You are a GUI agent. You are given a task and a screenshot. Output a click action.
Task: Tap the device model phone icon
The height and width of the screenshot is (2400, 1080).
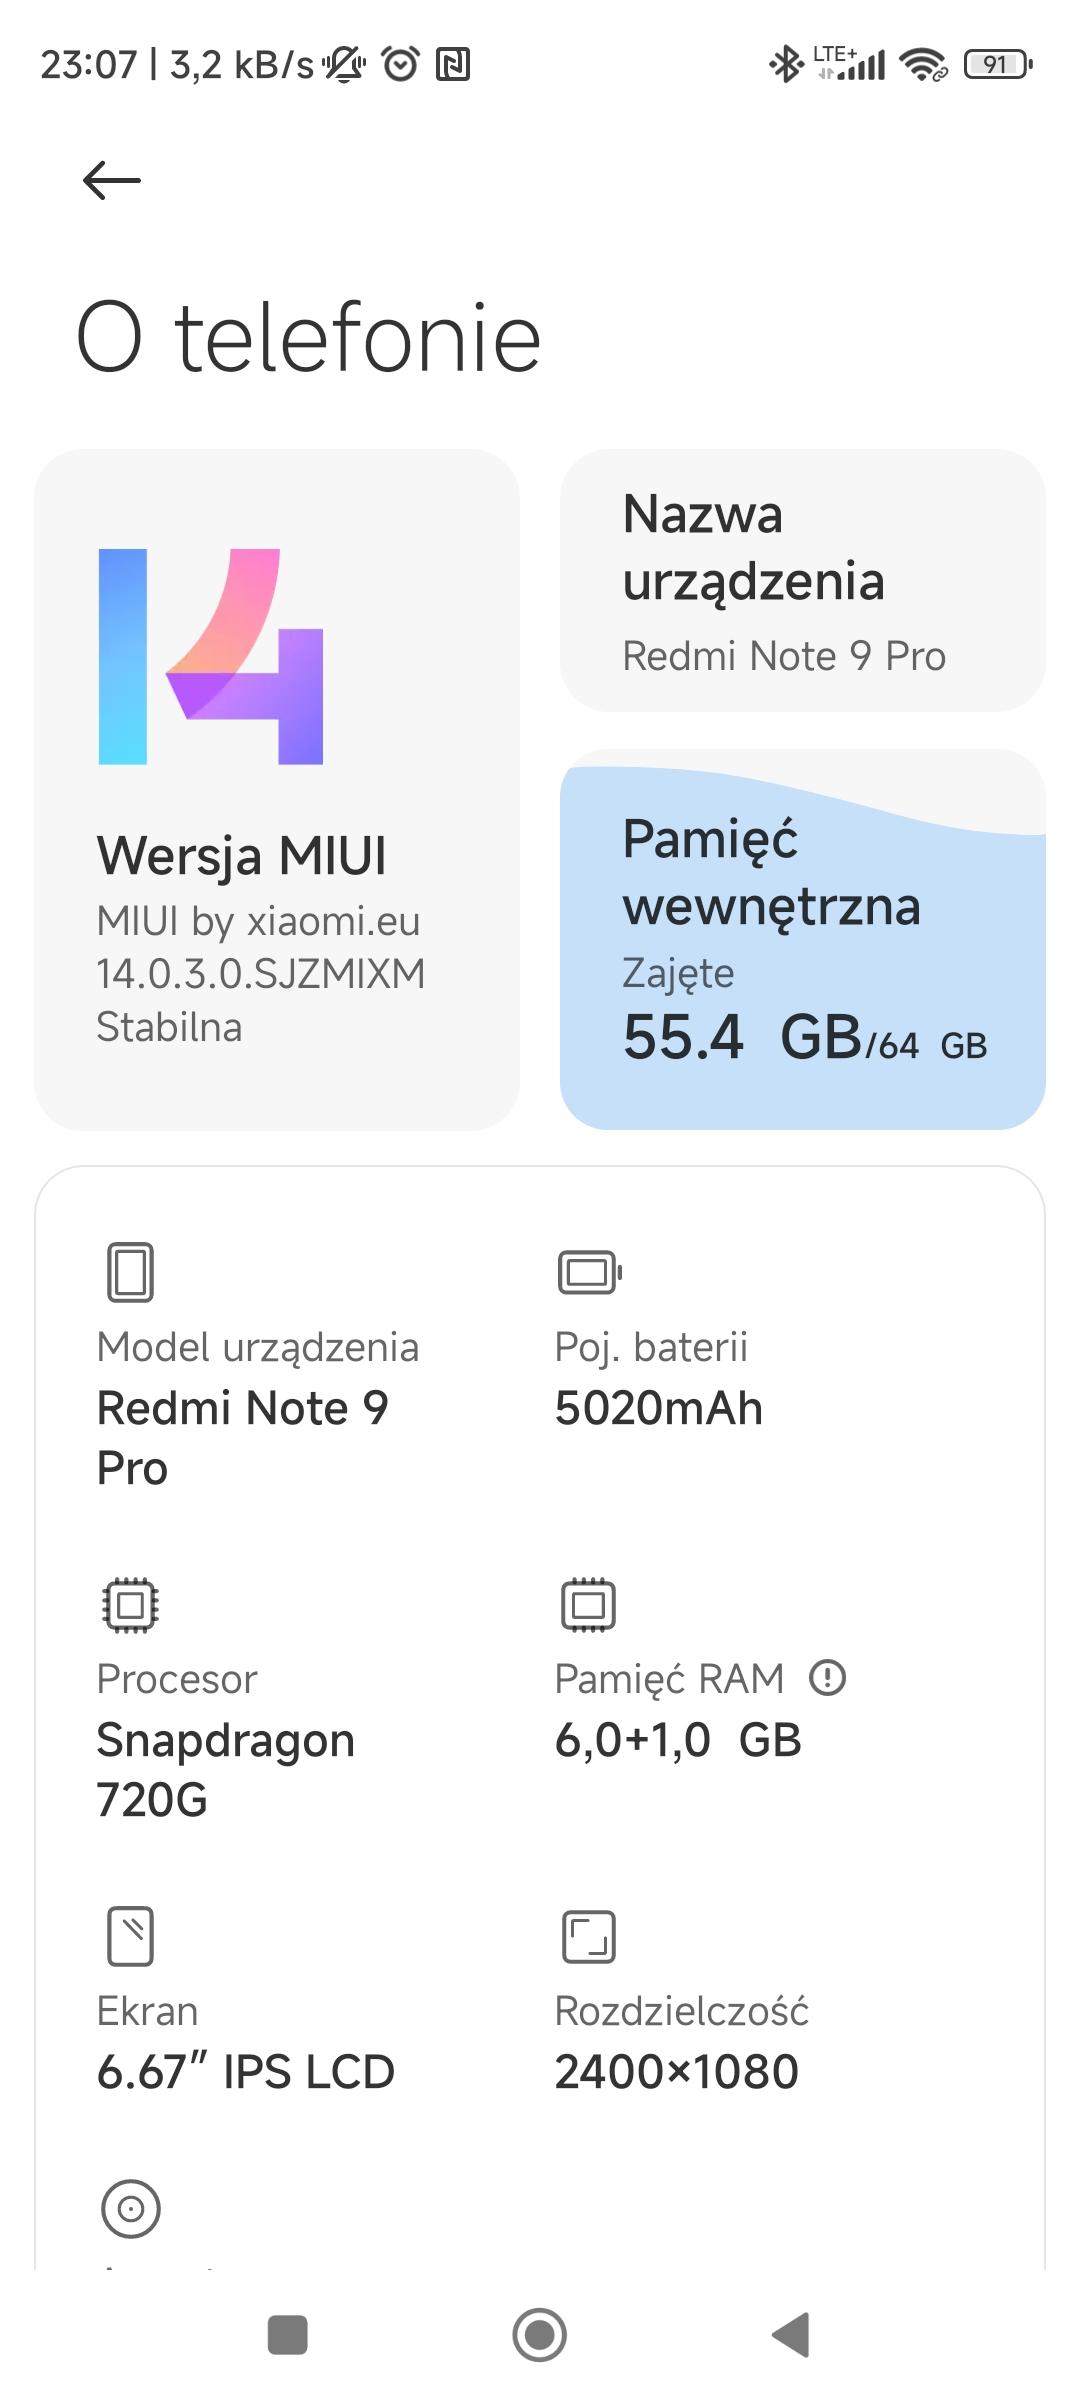130,1272
